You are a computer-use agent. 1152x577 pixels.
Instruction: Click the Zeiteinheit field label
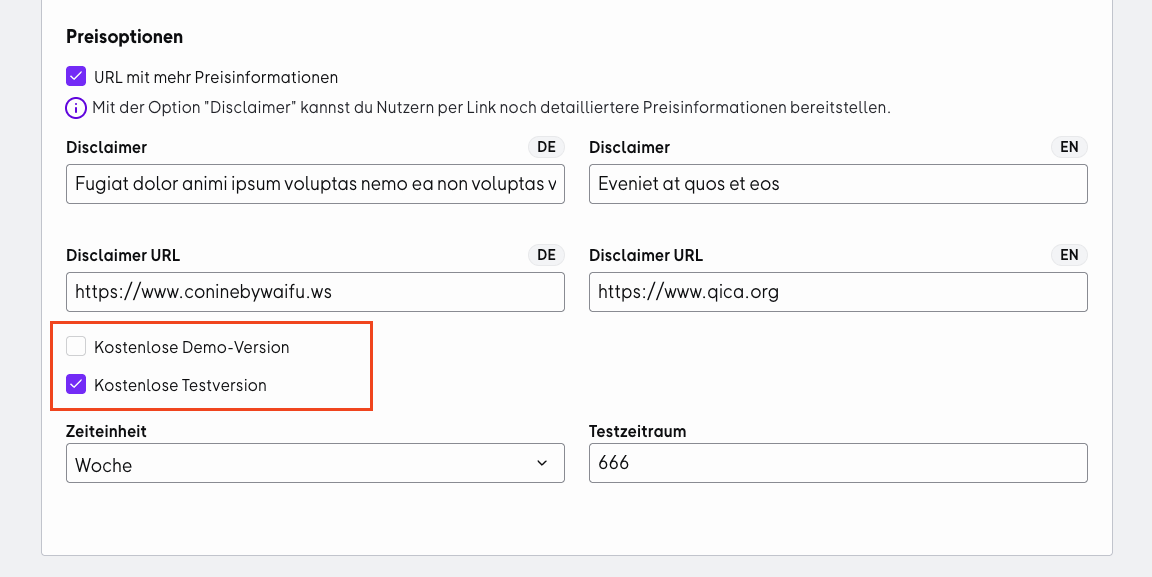click(106, 431)
